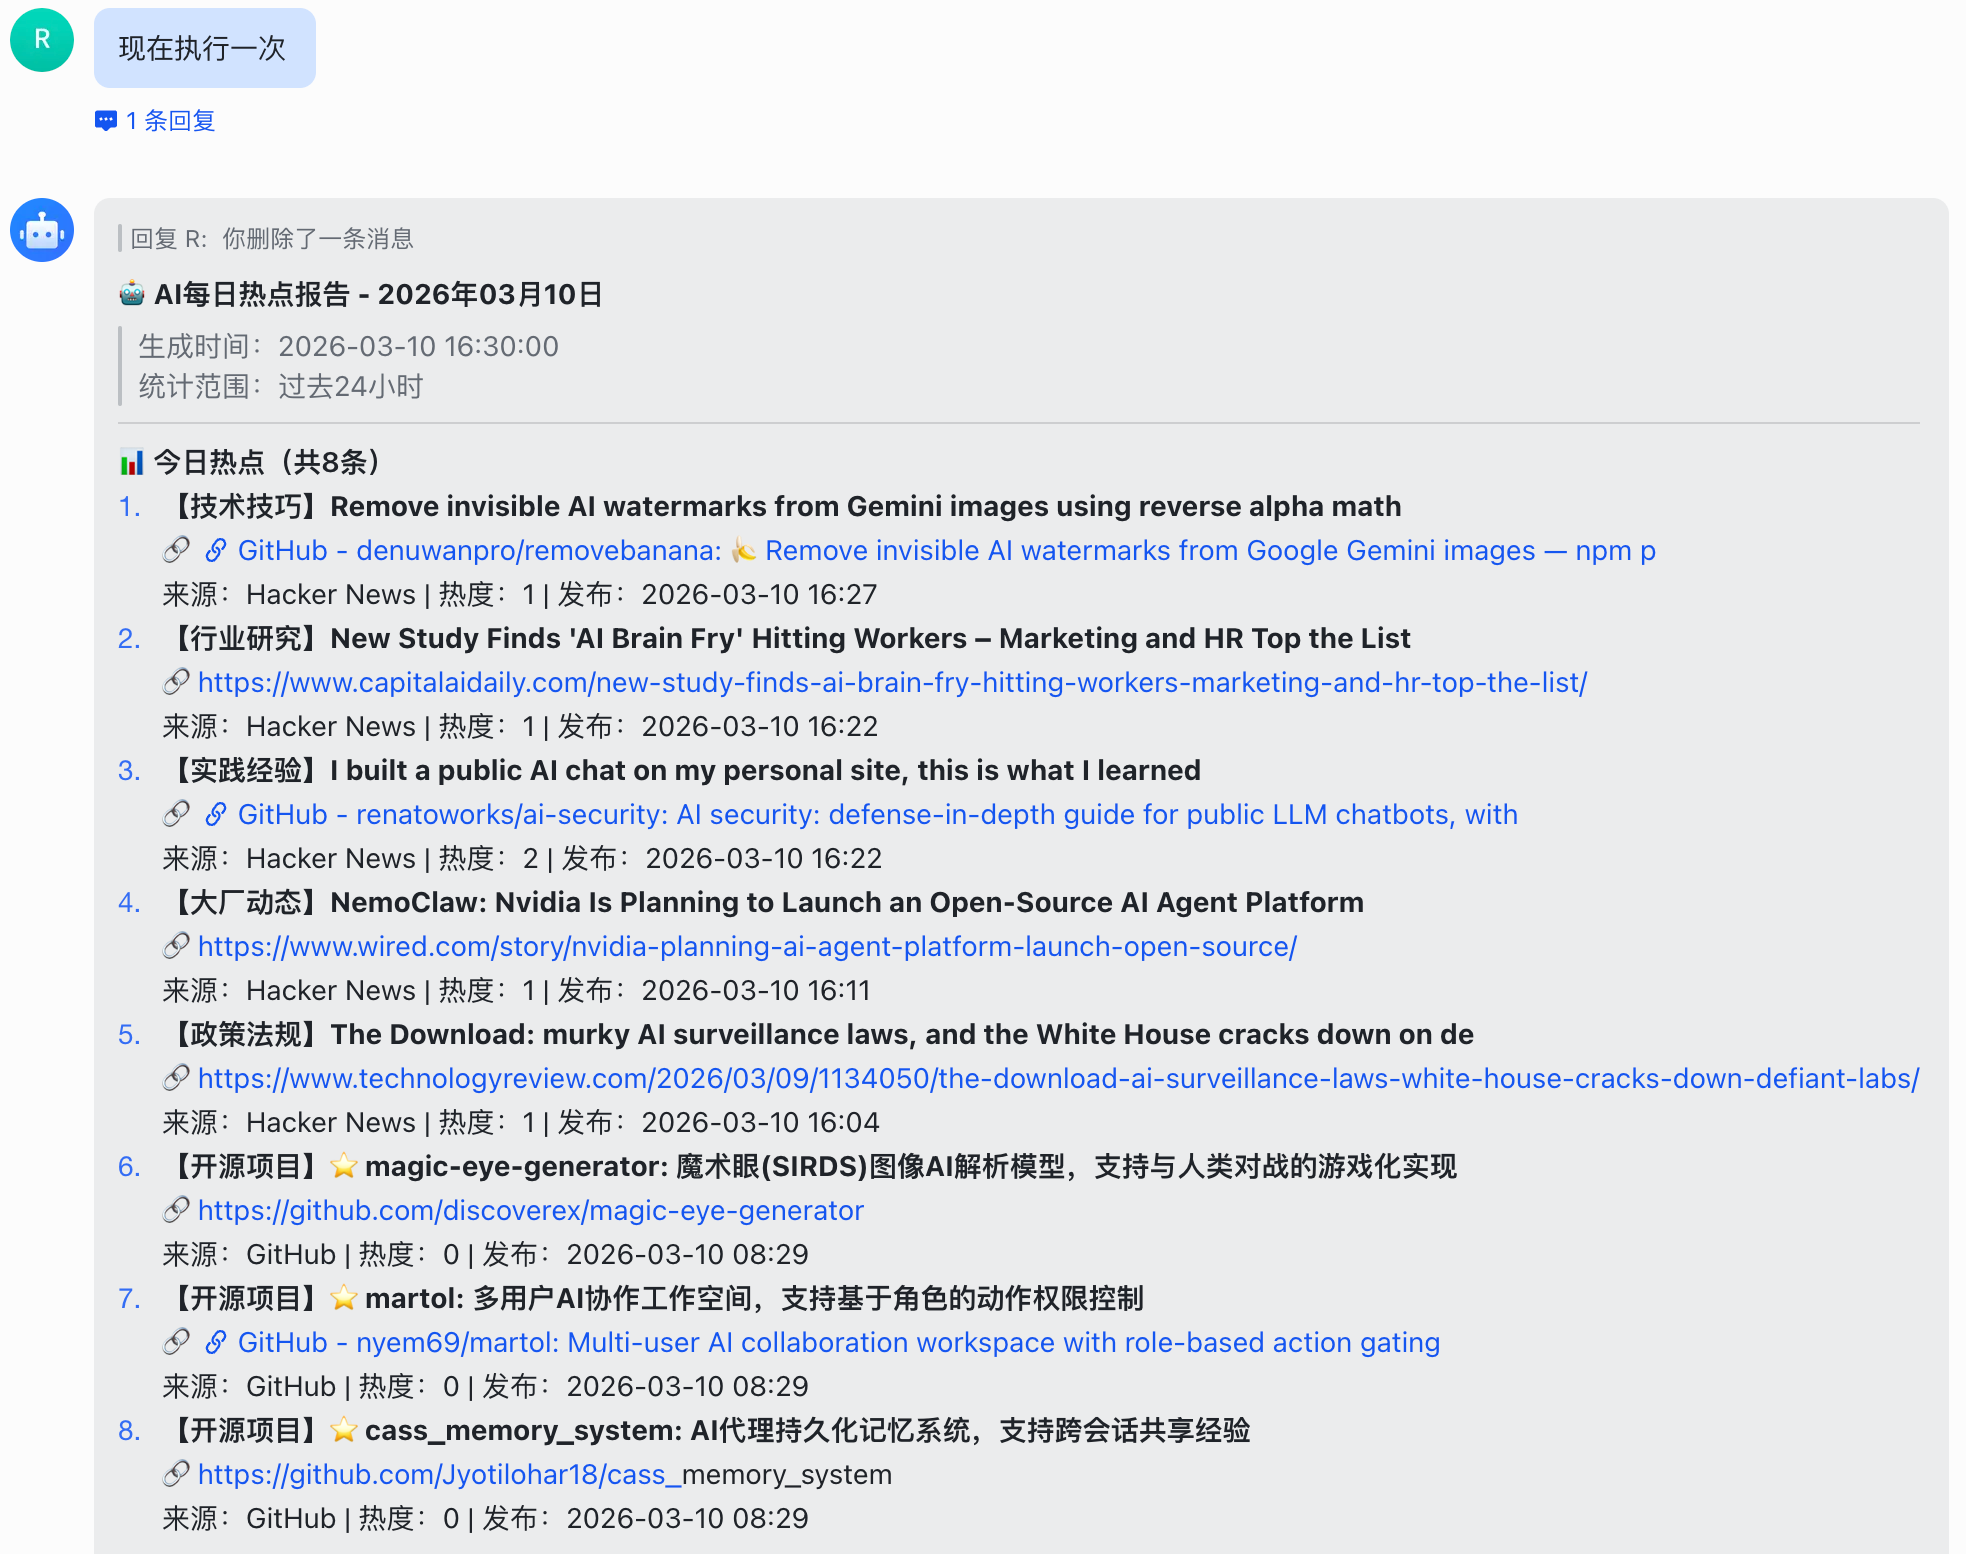Image resolution: width=1966 pixels, height=1554 pixels.
Task: Open the wired.com Nvidia agent platform link
Action: (747, 946)
